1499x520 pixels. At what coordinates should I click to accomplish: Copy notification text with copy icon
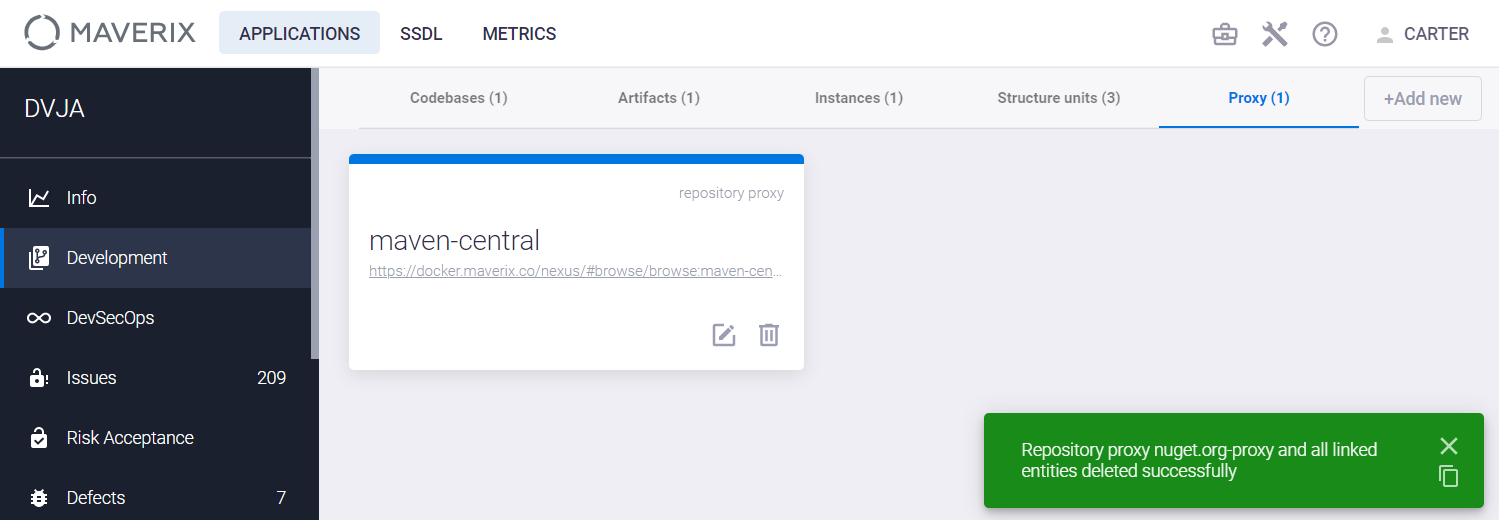click(x=1449, y=477)
